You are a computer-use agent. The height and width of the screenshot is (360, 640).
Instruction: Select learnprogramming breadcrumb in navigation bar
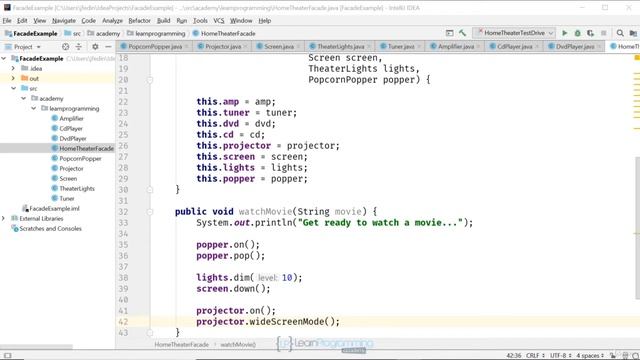tap(156, 33)
